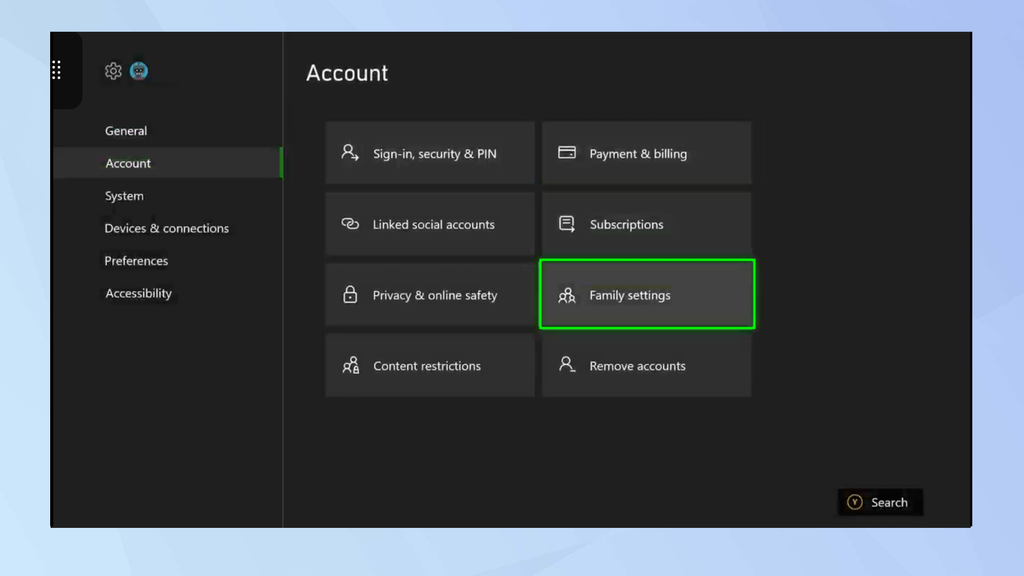Open the System settings section
1024x576 pixels.
[x=124, y=195]
